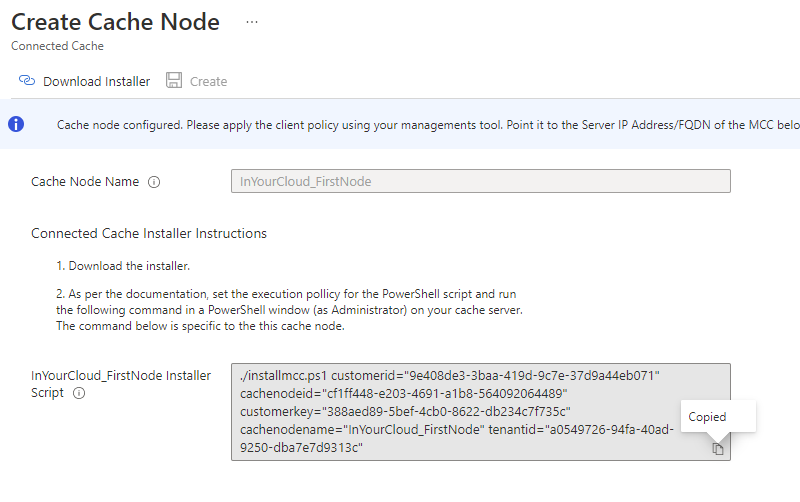Select the Connected Cache Installer Instructions heading

149,233
